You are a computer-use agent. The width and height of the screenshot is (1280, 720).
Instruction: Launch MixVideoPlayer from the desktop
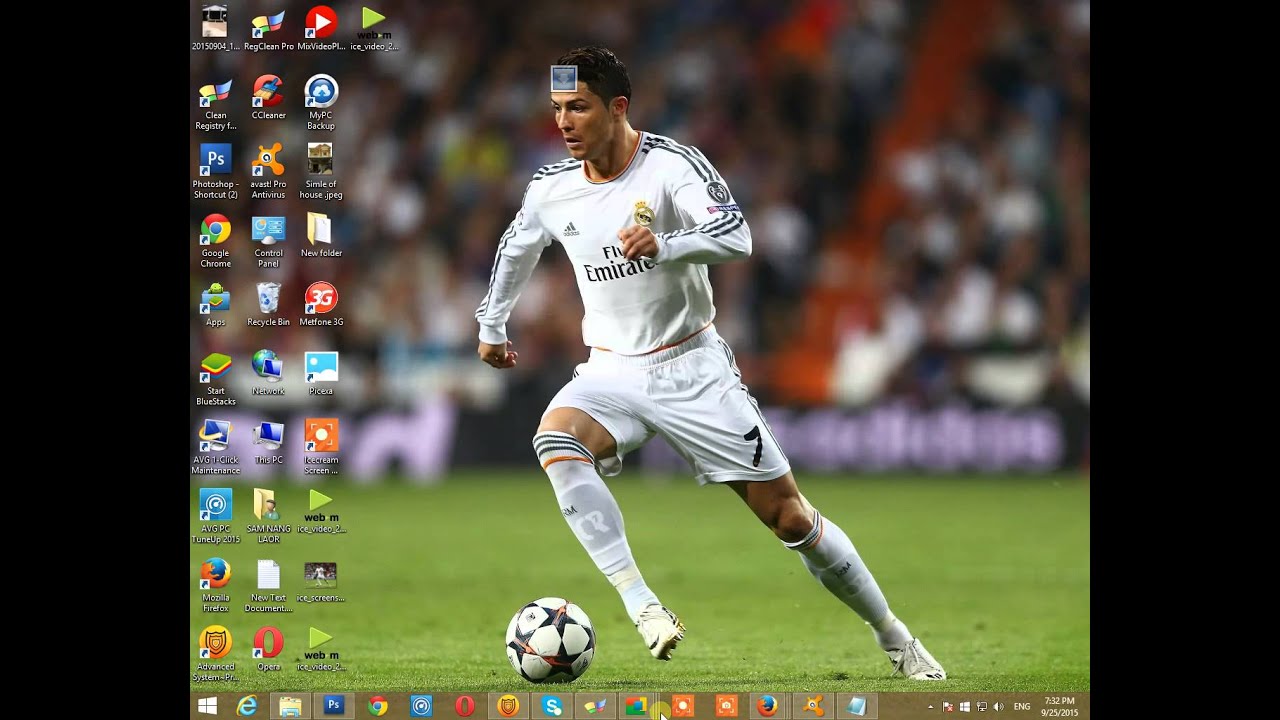click(x=321, y=29)
